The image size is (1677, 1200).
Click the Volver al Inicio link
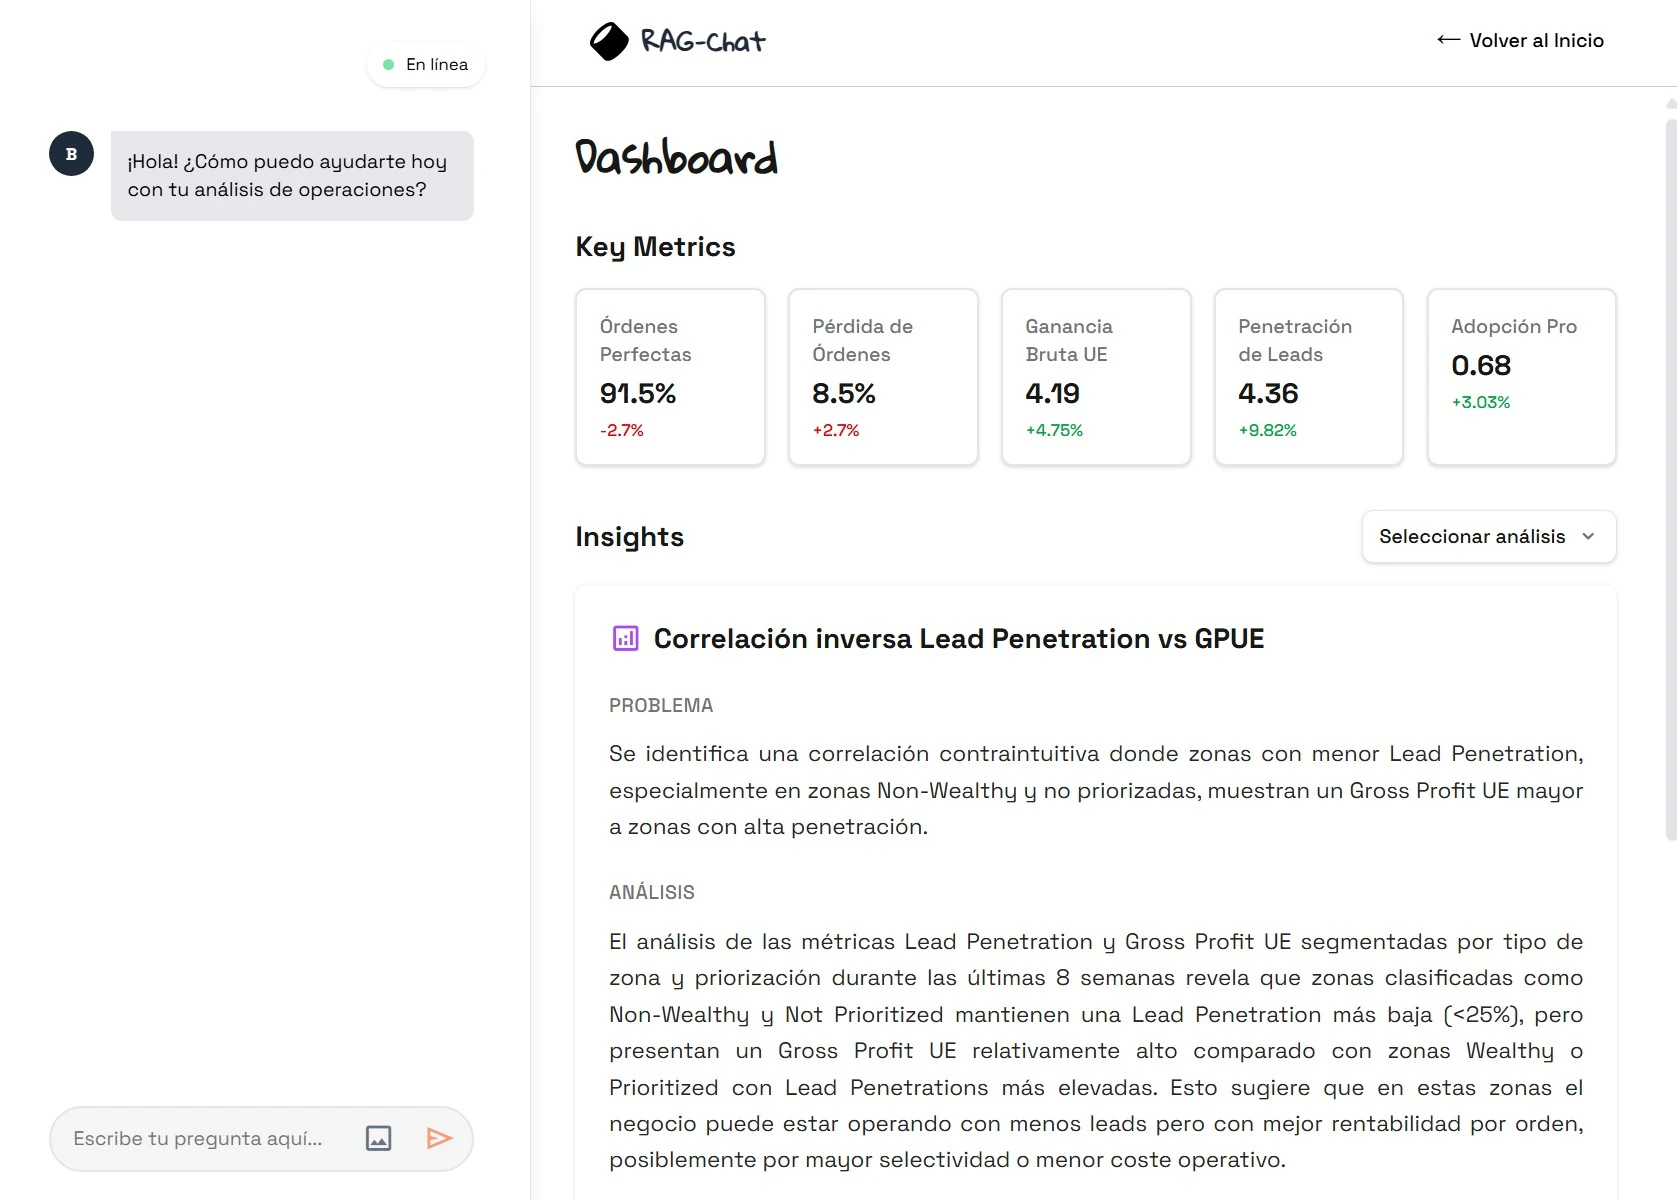tap(1536, 40)
